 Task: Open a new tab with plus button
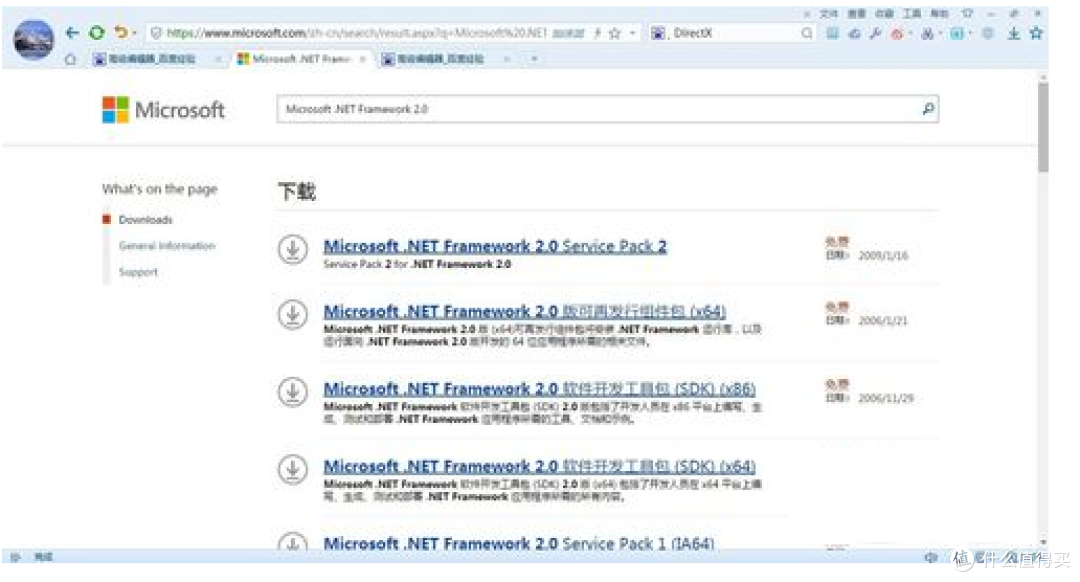(534, 59)
